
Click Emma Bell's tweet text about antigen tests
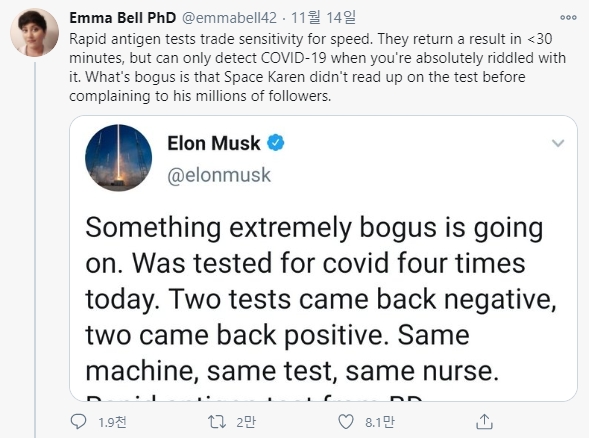[x=317, y=68]
